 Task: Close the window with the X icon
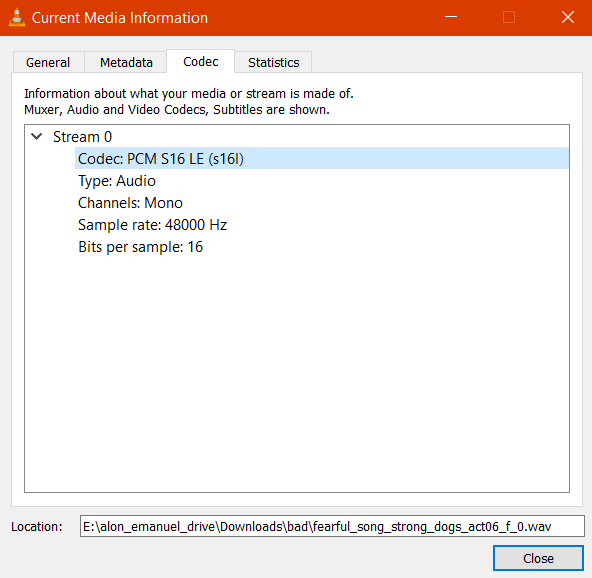567,17
